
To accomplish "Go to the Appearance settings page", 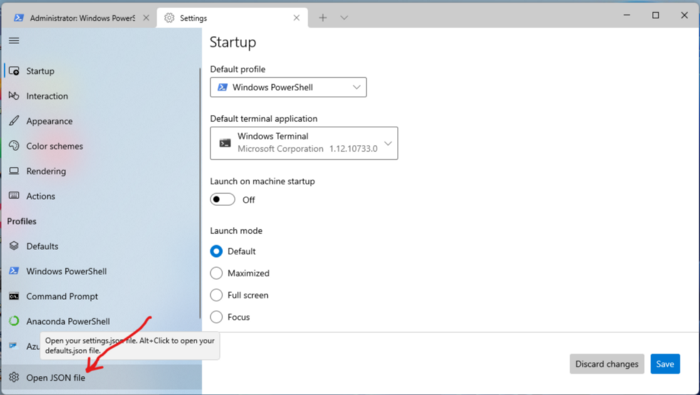I will coord(101,121).
